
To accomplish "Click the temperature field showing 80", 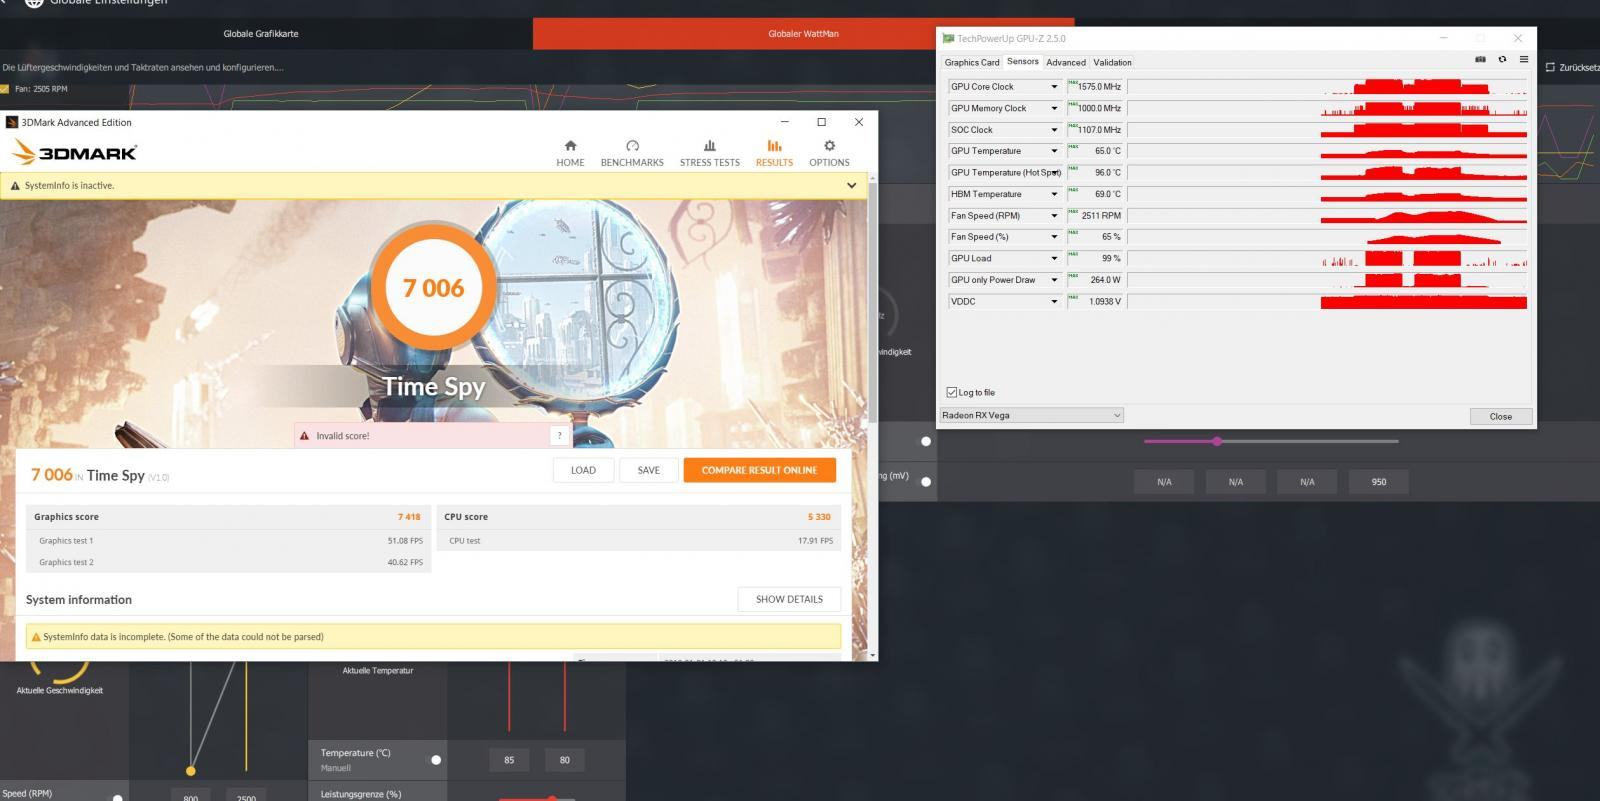I will [x=565, y=760].
